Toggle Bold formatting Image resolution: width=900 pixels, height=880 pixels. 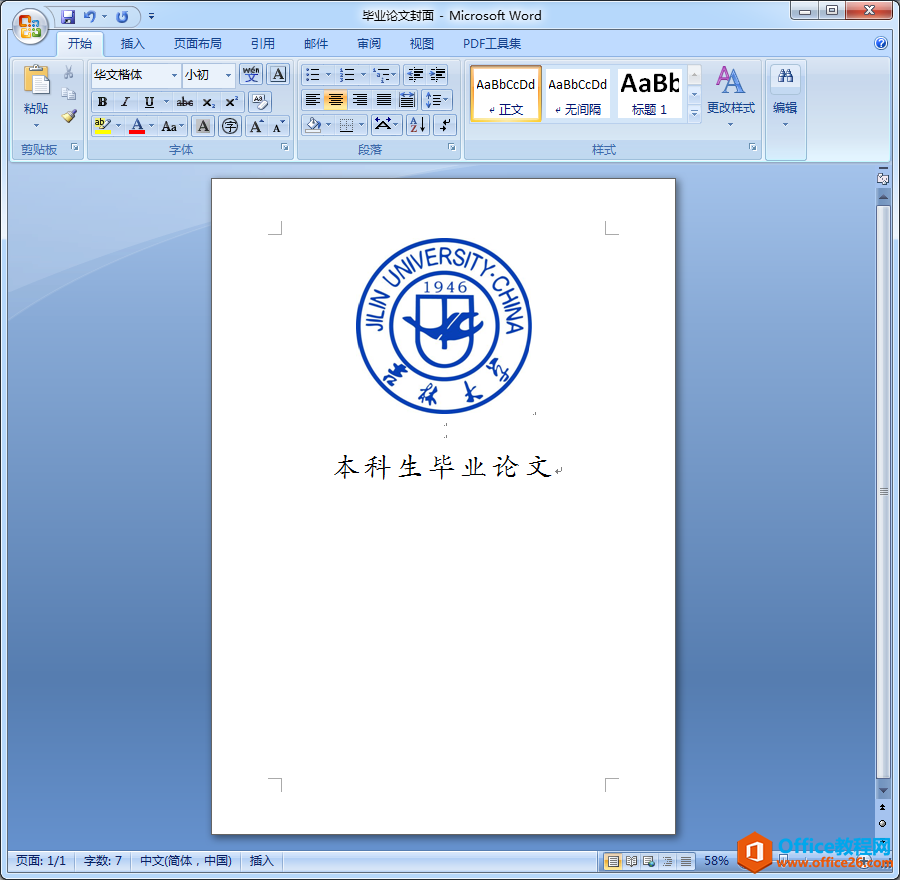[102, 101]
